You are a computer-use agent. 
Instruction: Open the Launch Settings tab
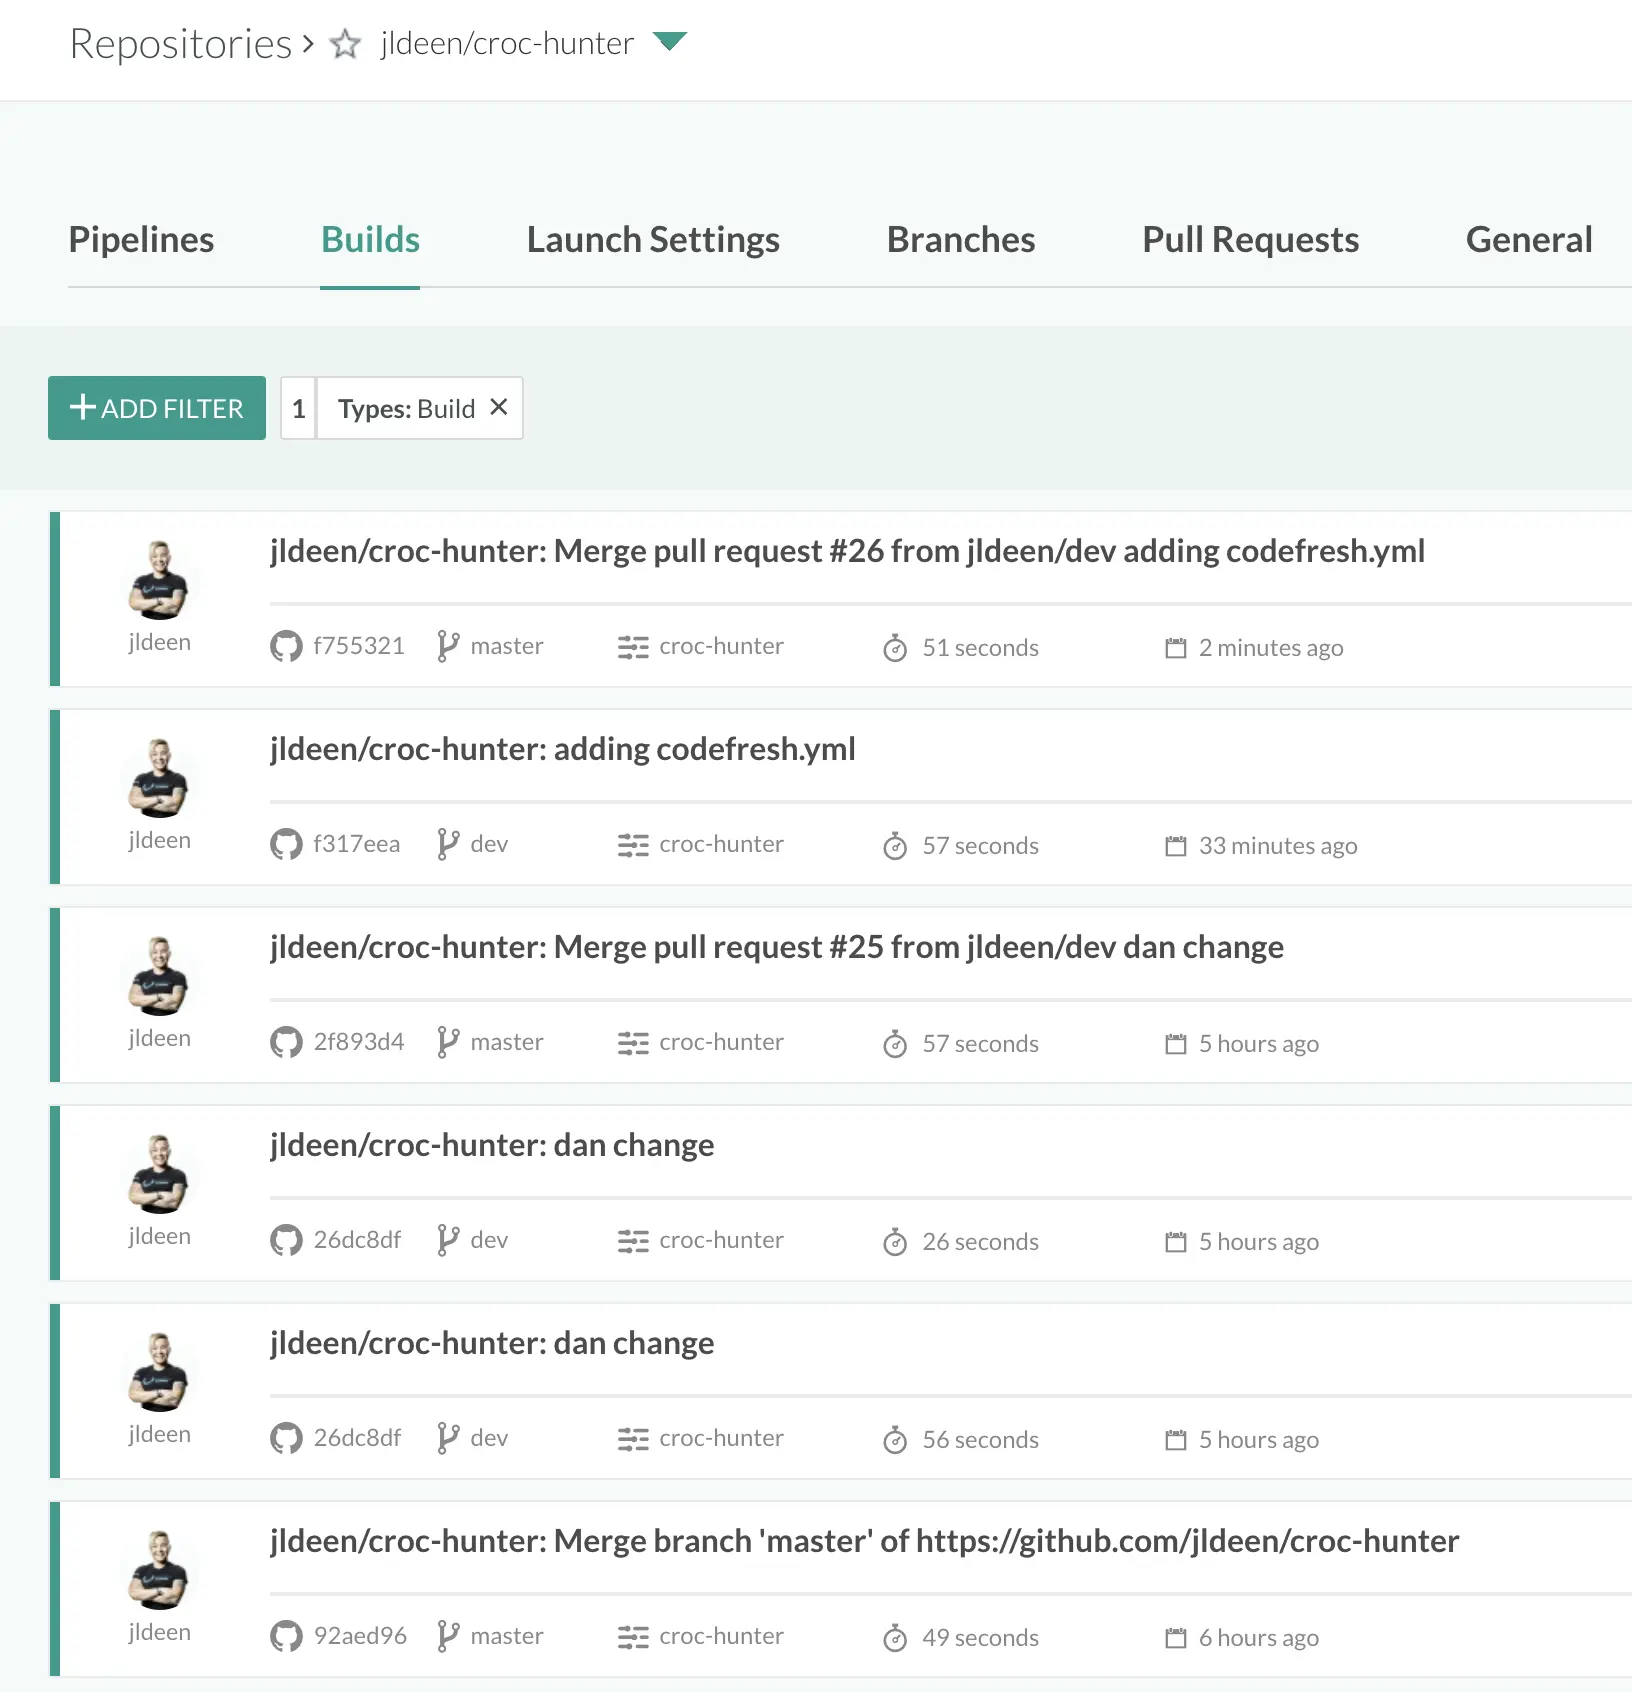pos(653,240)
